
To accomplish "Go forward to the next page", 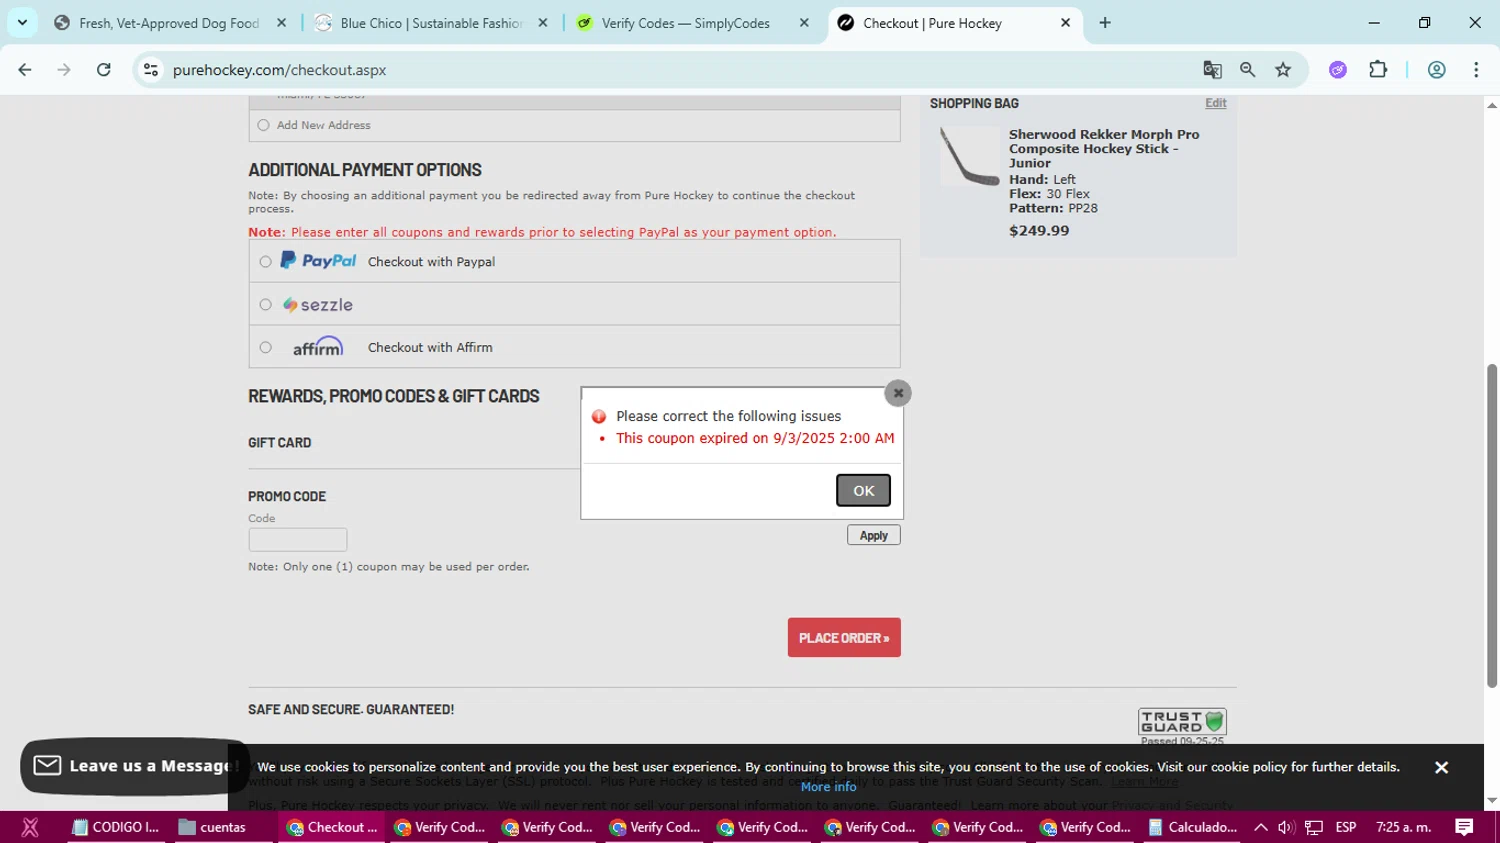I will (64, 70).
